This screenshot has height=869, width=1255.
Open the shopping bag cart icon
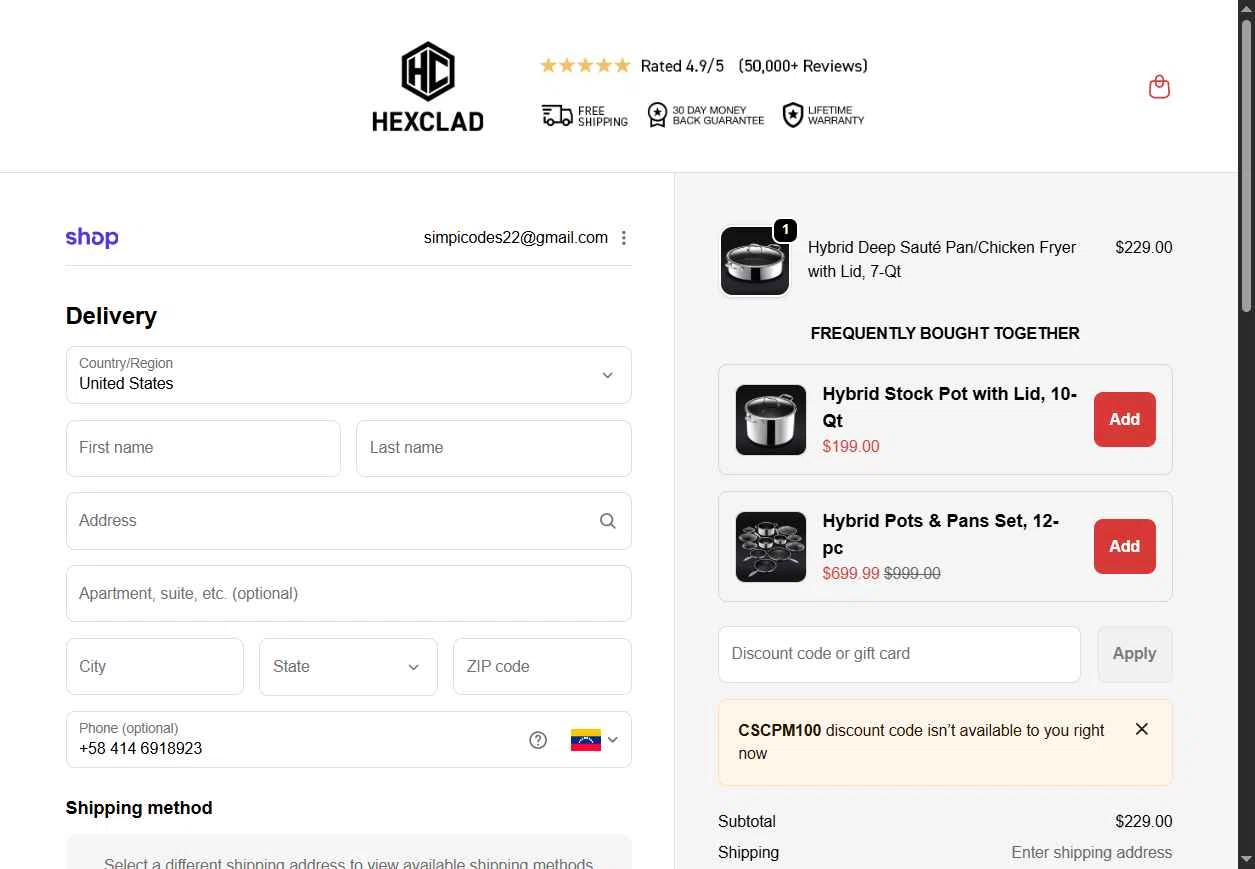coord(1159,87)
